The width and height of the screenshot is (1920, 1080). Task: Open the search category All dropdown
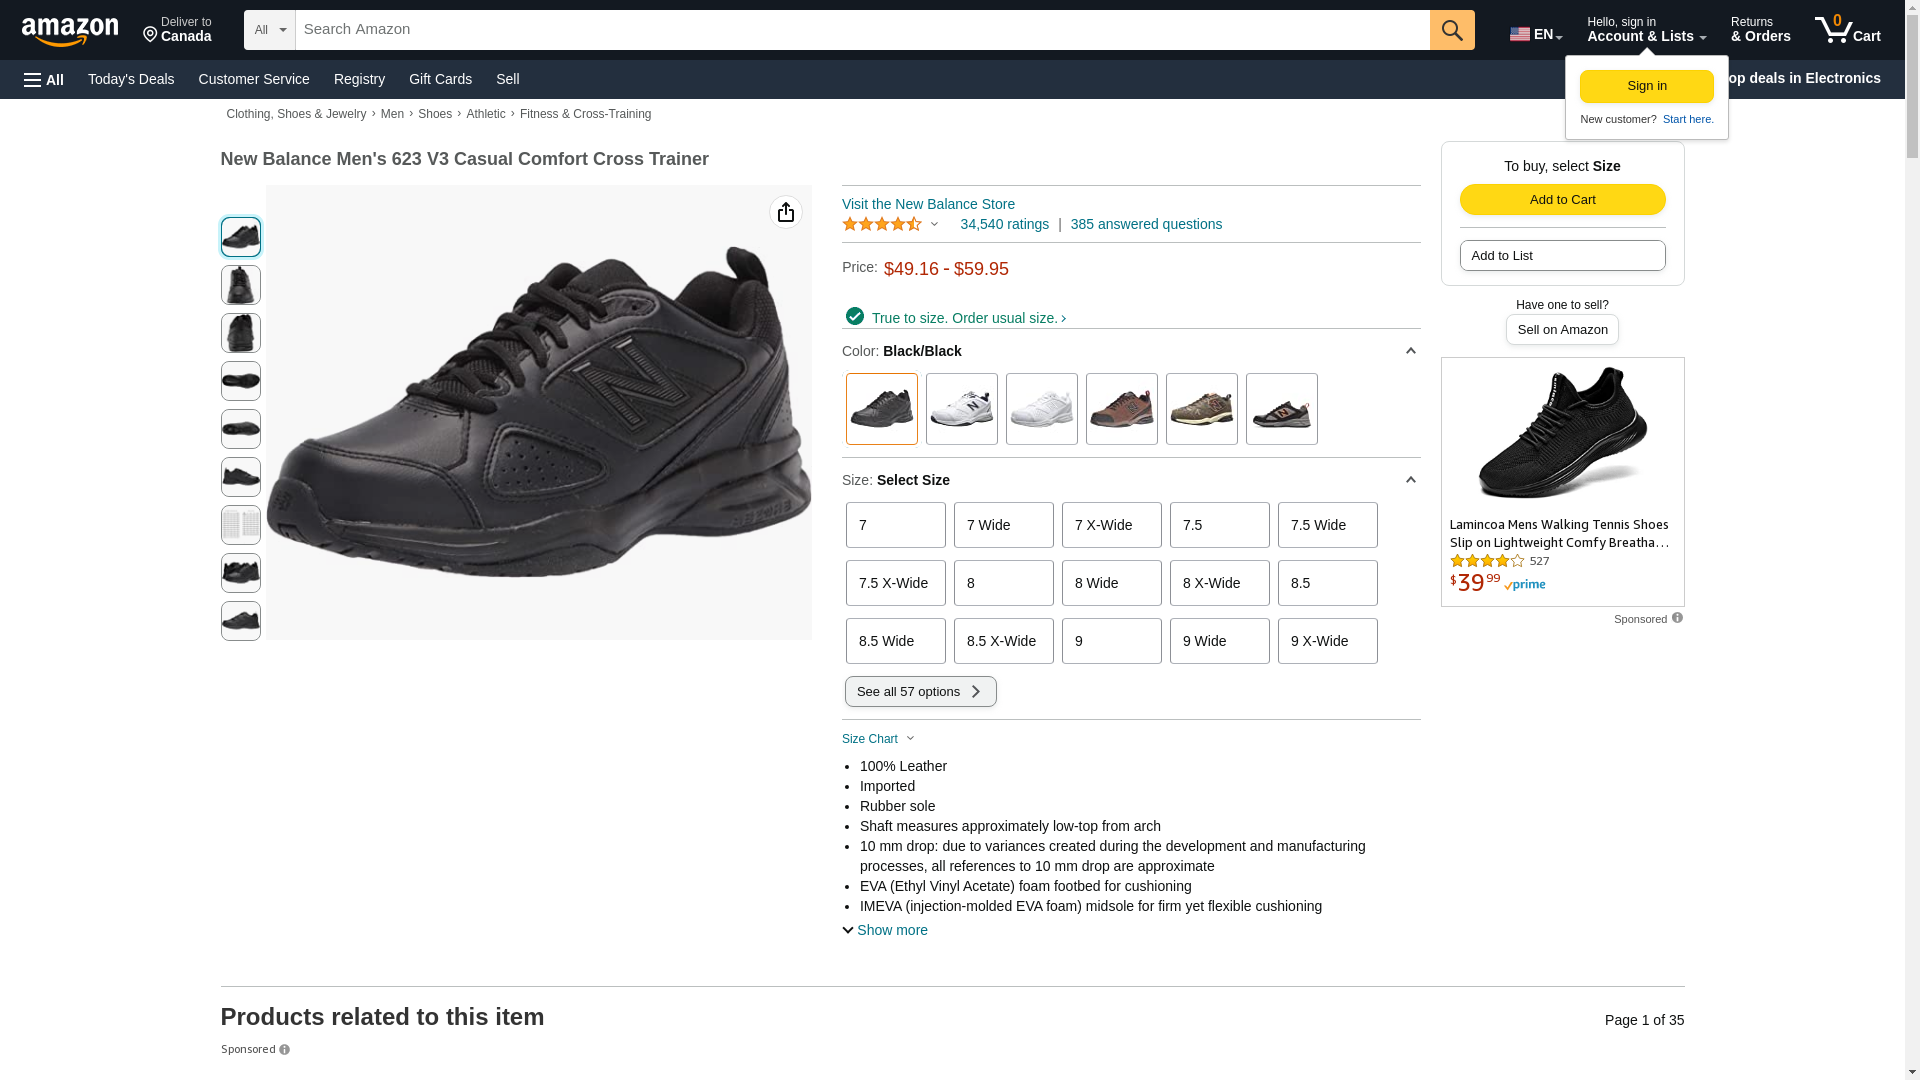[269, 30]
